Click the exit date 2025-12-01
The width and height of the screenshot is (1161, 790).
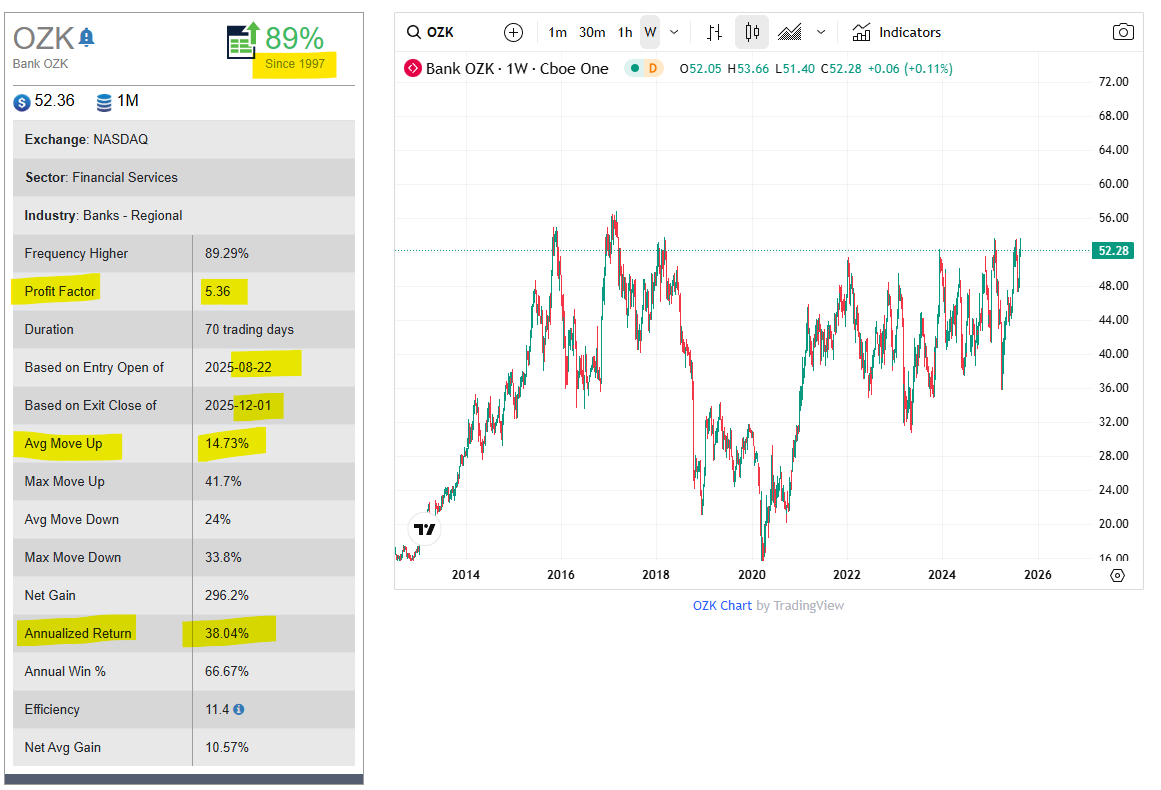coord(238,406)
